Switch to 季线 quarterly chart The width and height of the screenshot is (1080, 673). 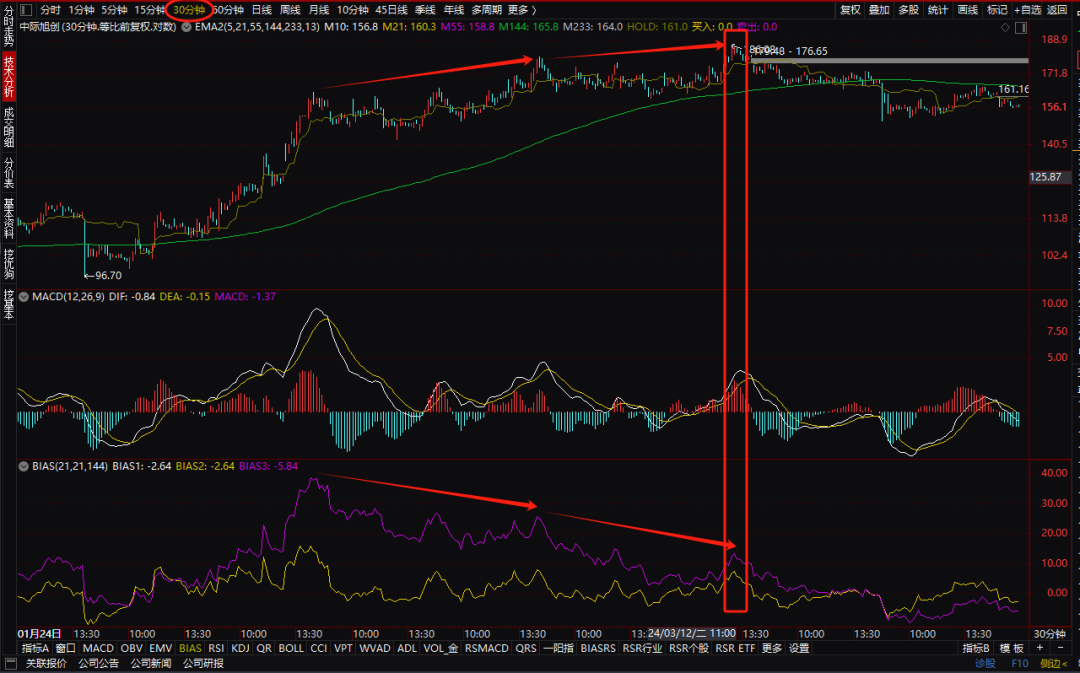point(425,10)
